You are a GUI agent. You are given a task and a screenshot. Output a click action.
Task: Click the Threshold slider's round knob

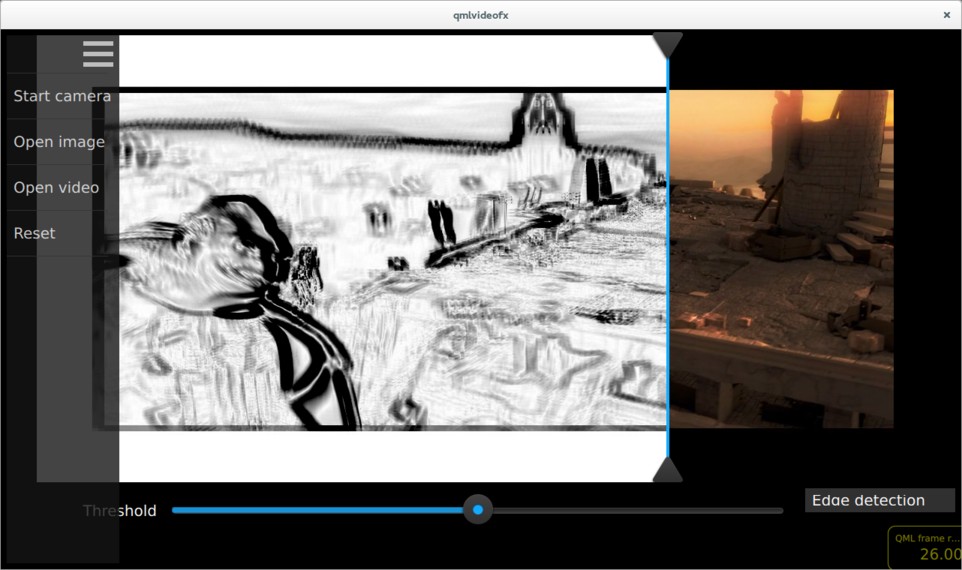478,510
